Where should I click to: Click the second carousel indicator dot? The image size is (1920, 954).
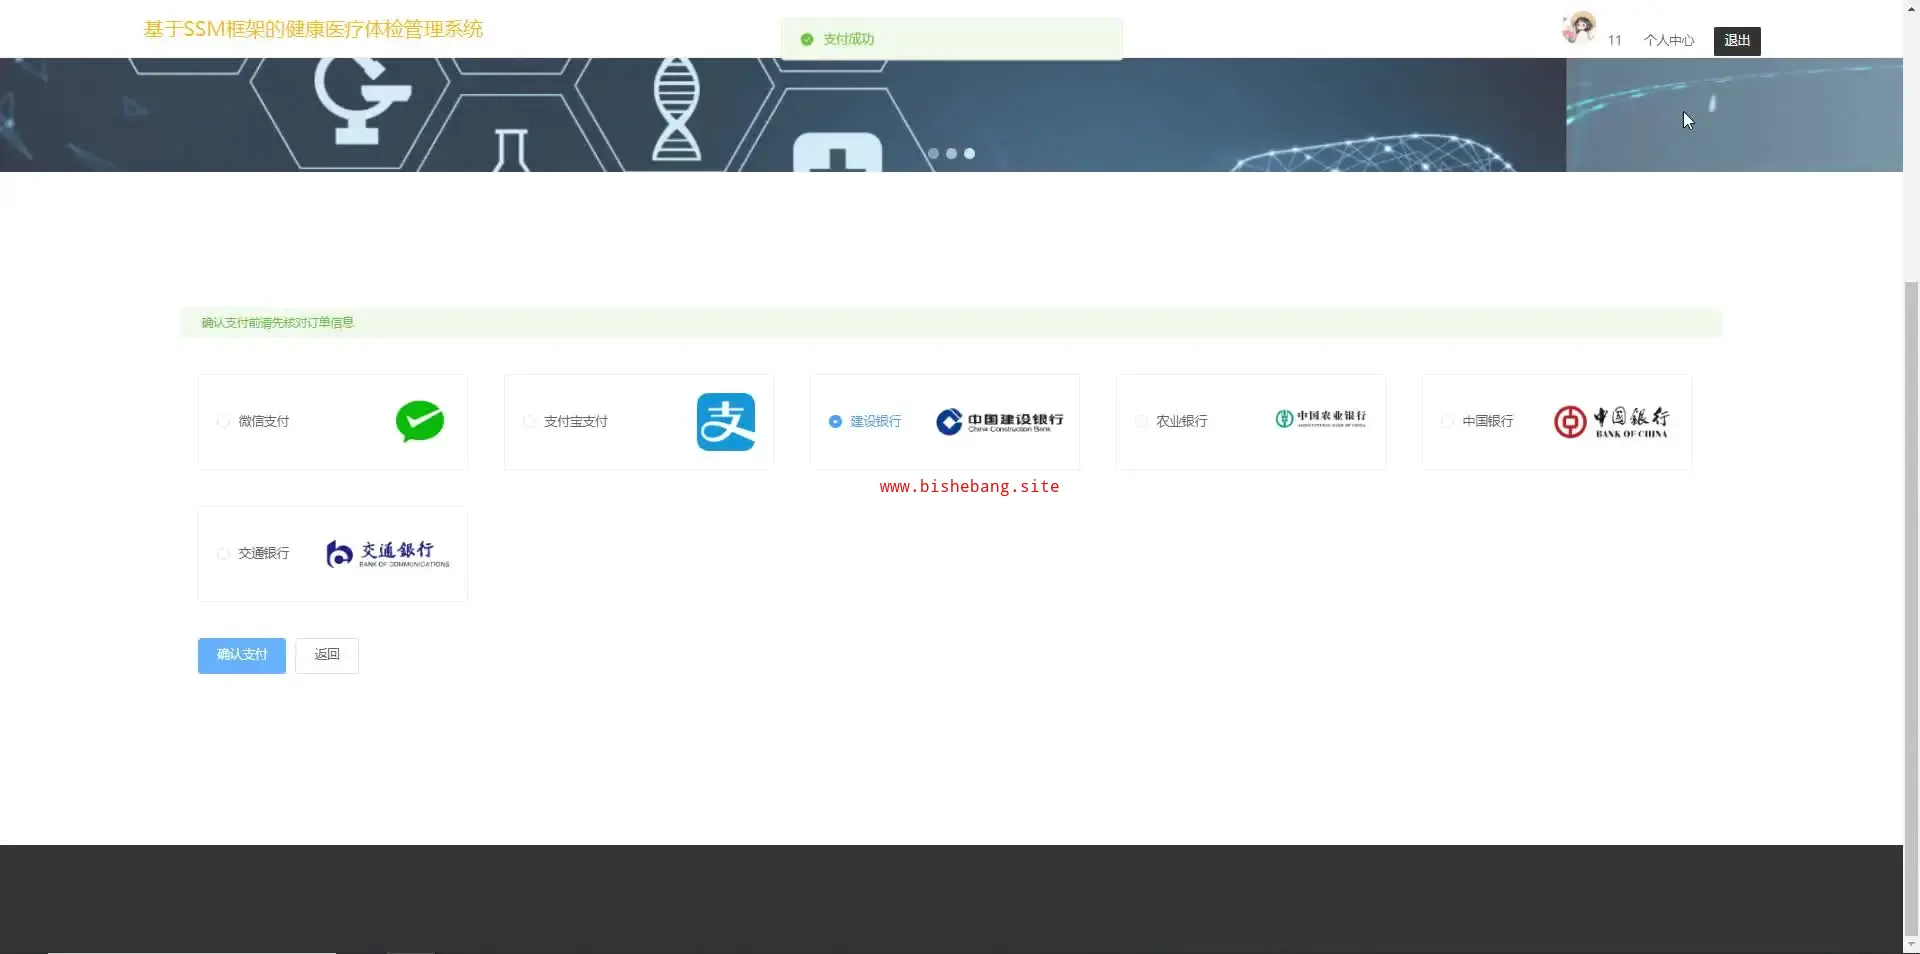click(x=951, y=154)
